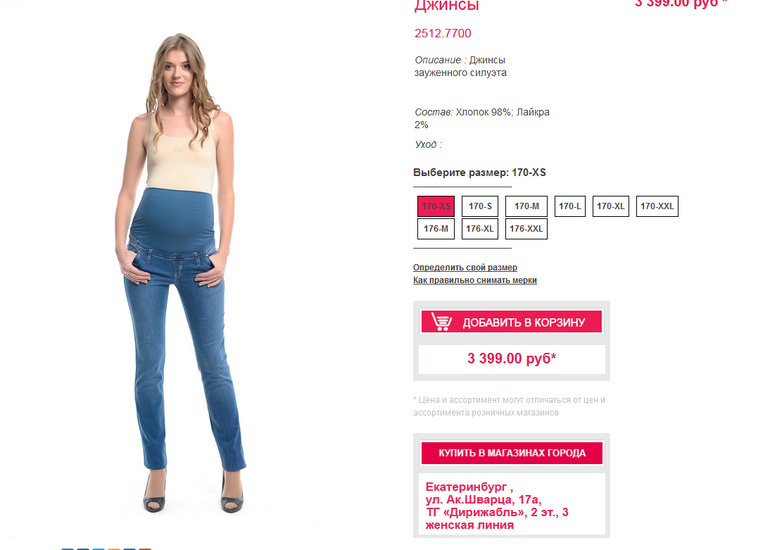Click Купить в магазинах города button
Image resolution: width=770 pixels, height=550 pixels.
(x=512, y=453)
